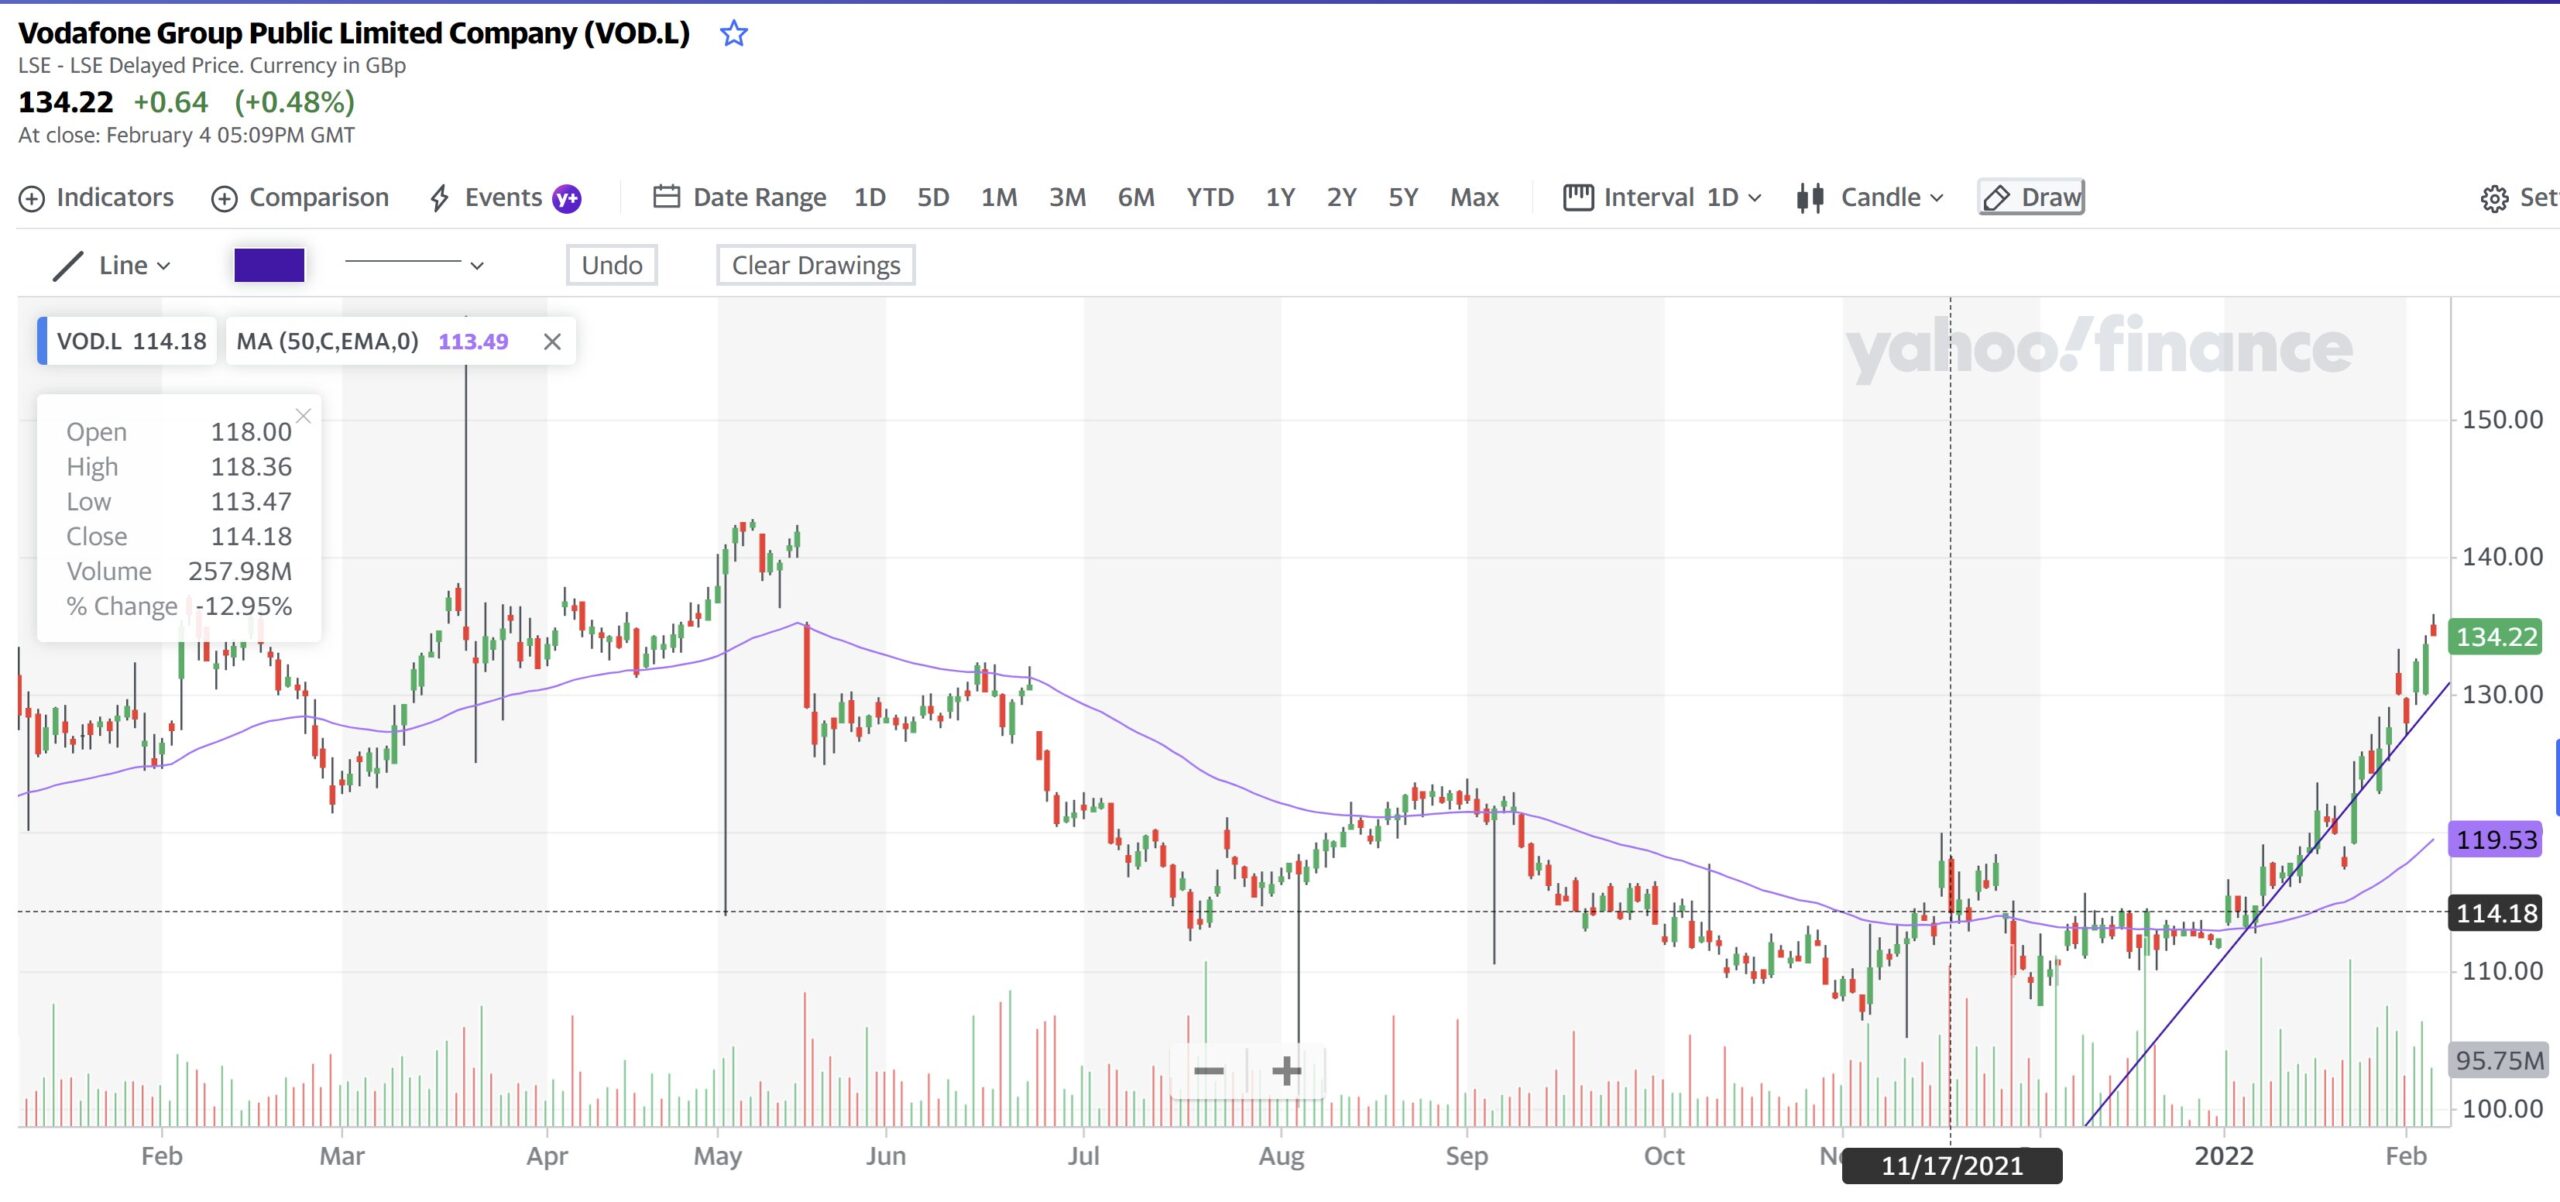The height and width of the screenshot is (1202, 2560).
Task: Click the Clear Drawings button
Action: 816,265
